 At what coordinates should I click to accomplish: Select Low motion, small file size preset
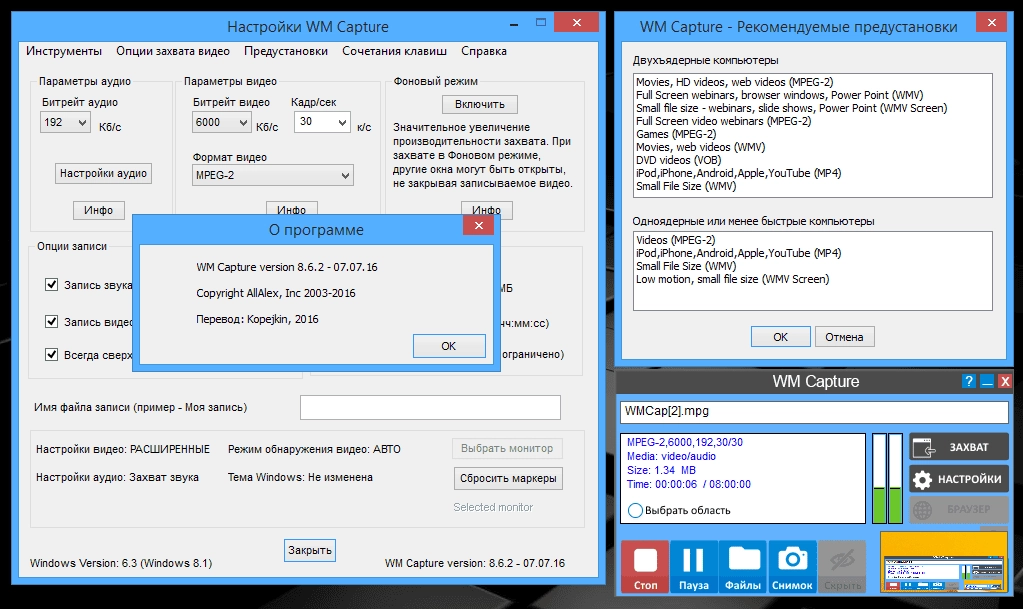pos(733,279)
